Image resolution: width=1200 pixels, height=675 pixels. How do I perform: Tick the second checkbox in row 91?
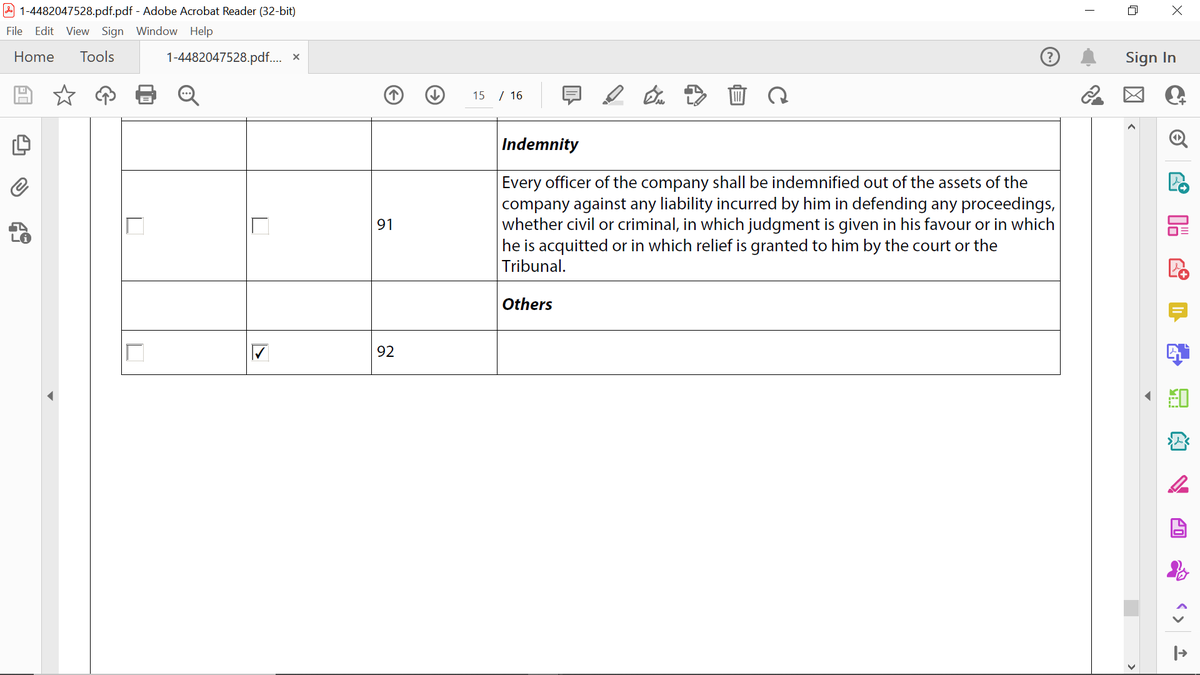pyautogui.click(x=260, y=225)
